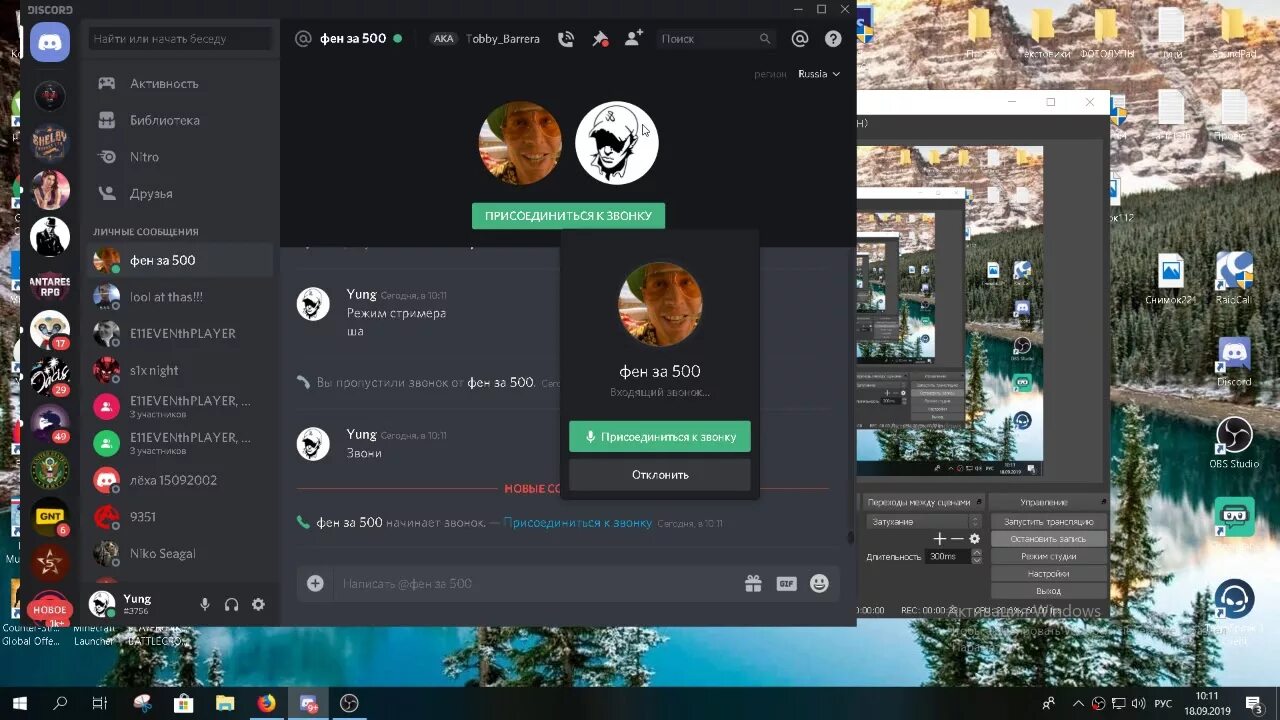Click Остановить запись in OBS
The width and height of the screenshot is (1280, 720).
[1048, 539]
